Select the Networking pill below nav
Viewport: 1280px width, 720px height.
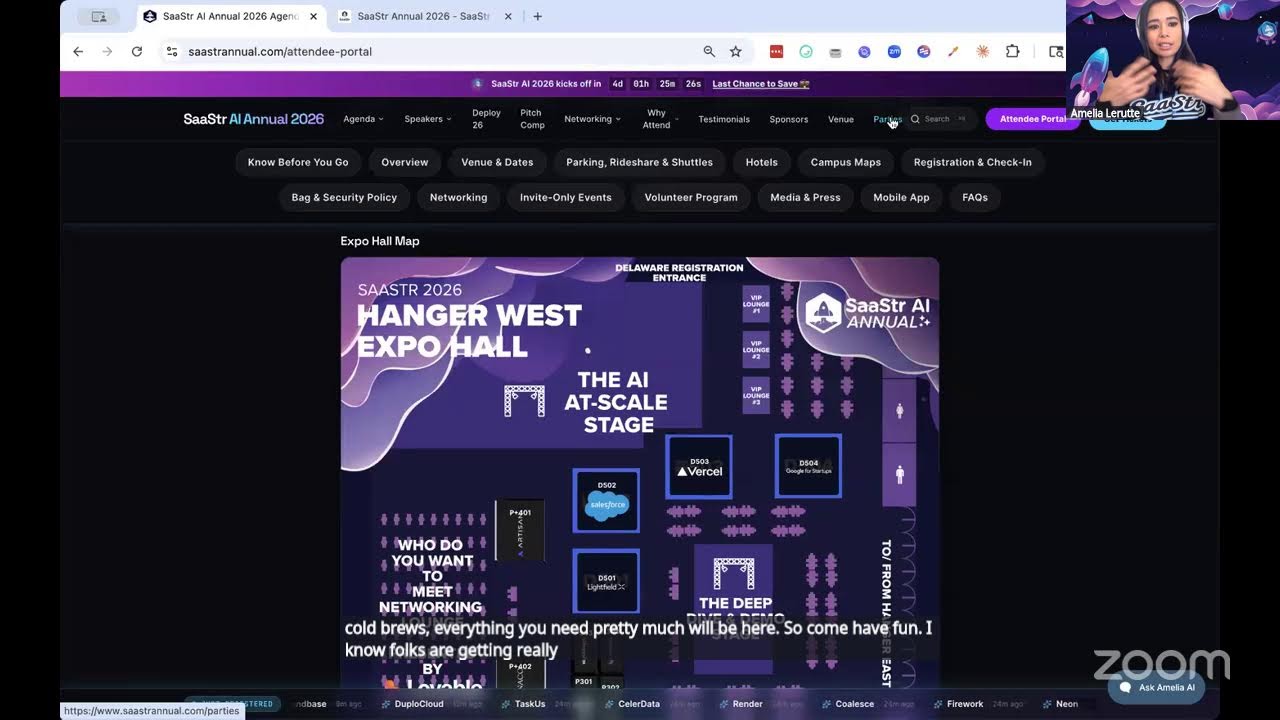point(458,197)
